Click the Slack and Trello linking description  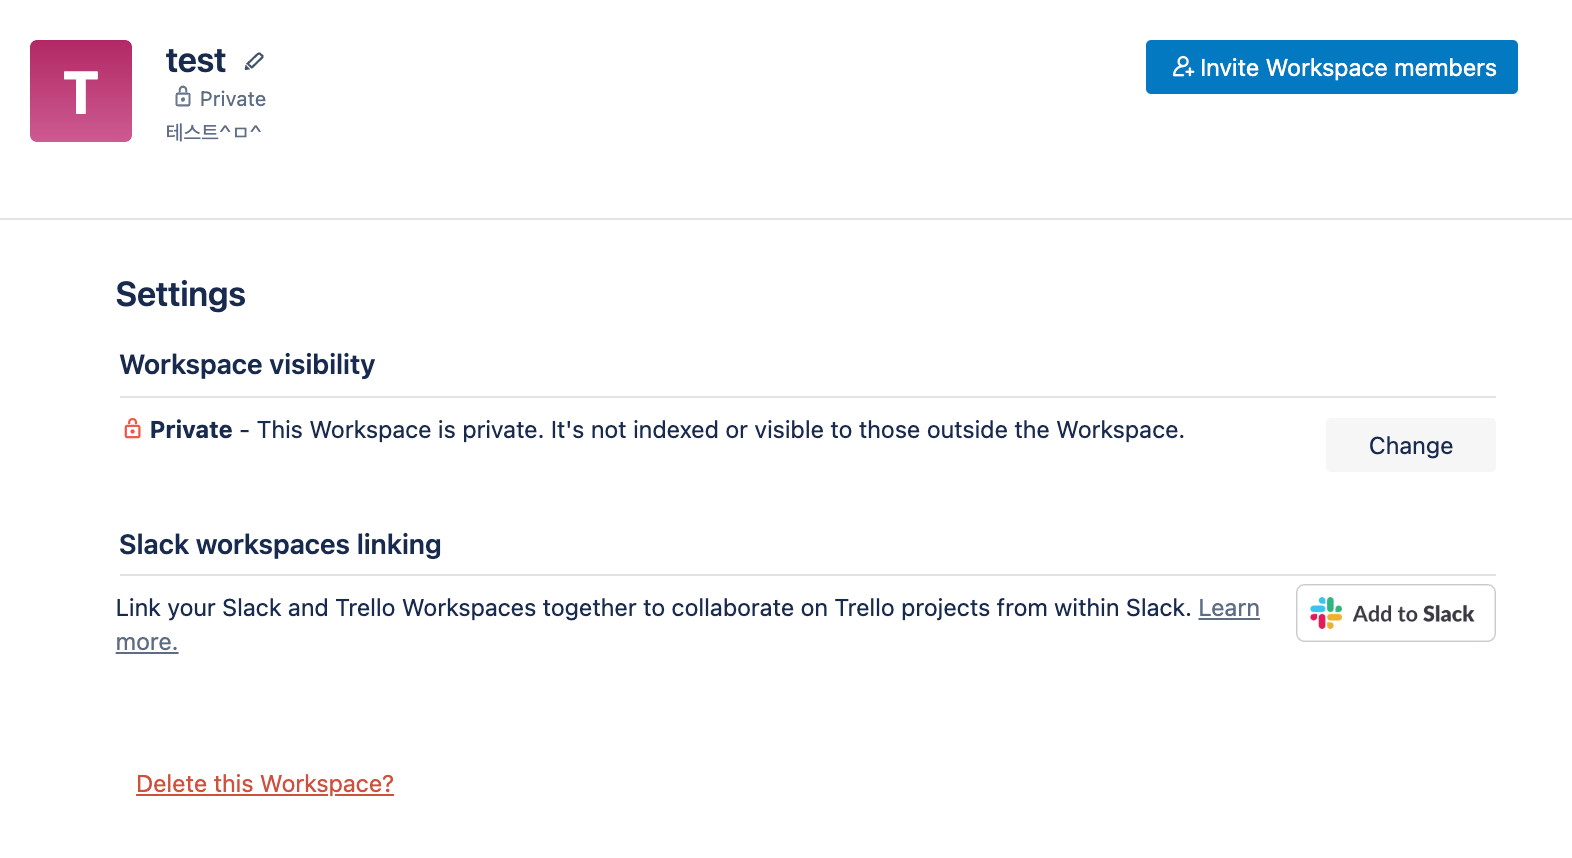(653, 608)
